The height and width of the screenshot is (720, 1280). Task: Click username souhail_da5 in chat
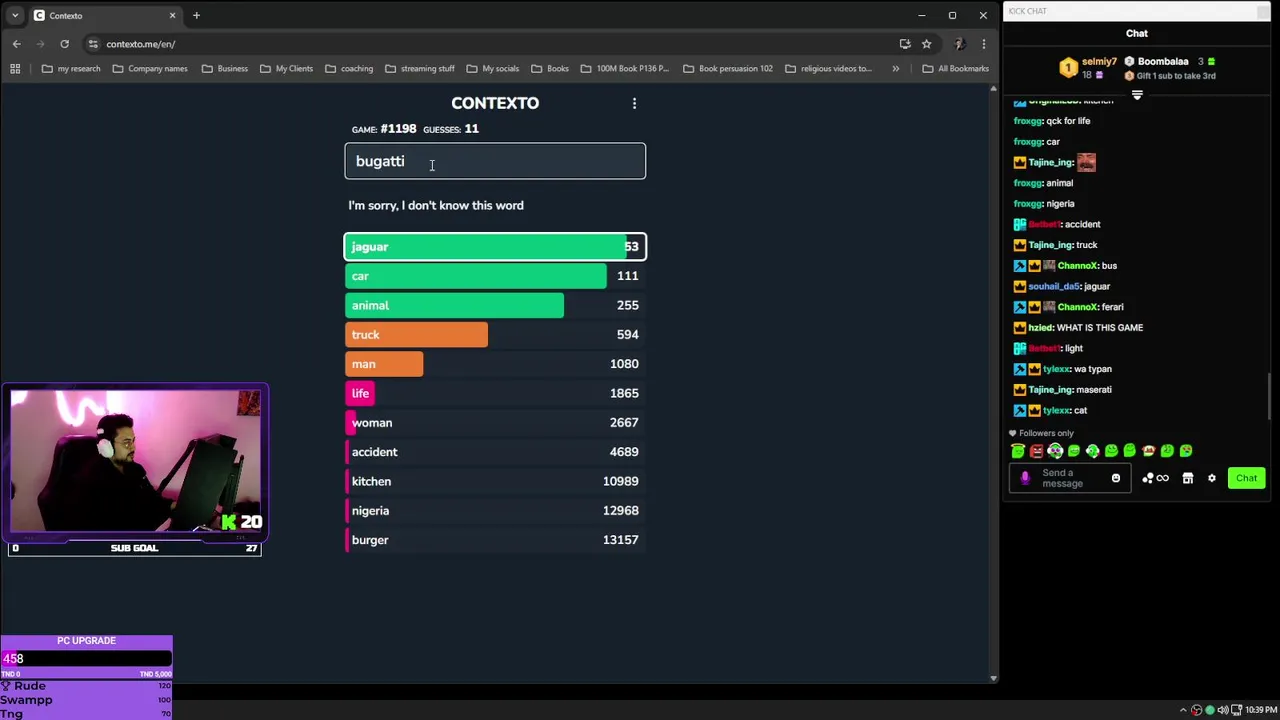pyautogui.click(x=1054, y=286)
